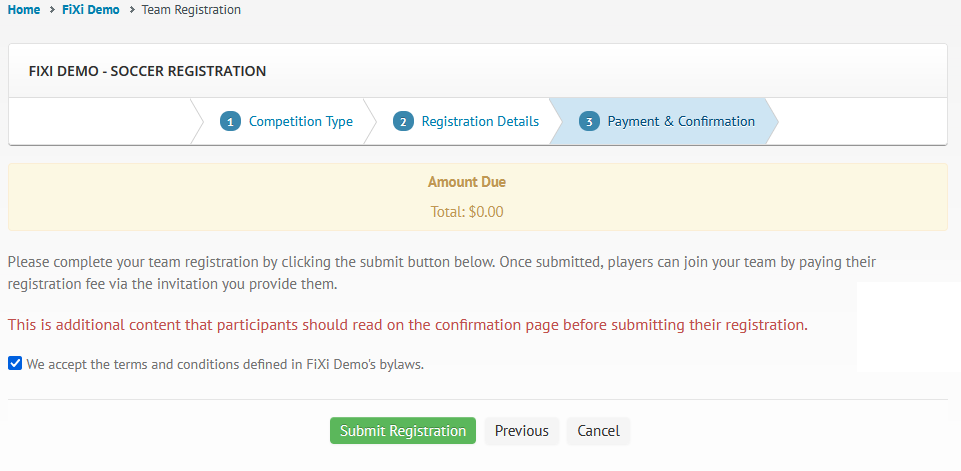The image size is (961, 471).
Task: Click the 'We accept the terms' label text
Action: tap(225, 364)
